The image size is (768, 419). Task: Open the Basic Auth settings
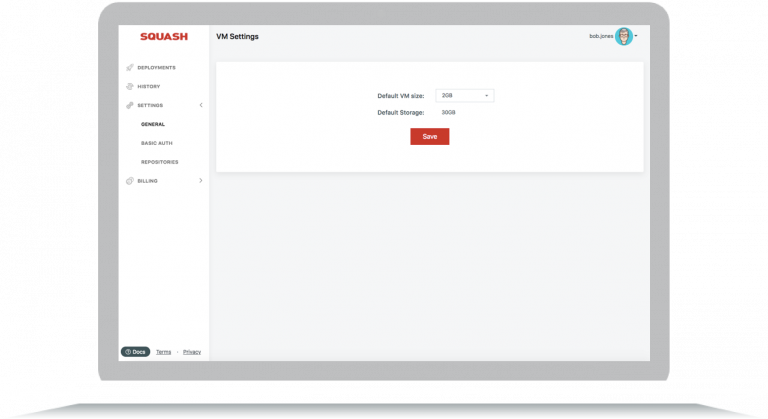tap(158, 143)
